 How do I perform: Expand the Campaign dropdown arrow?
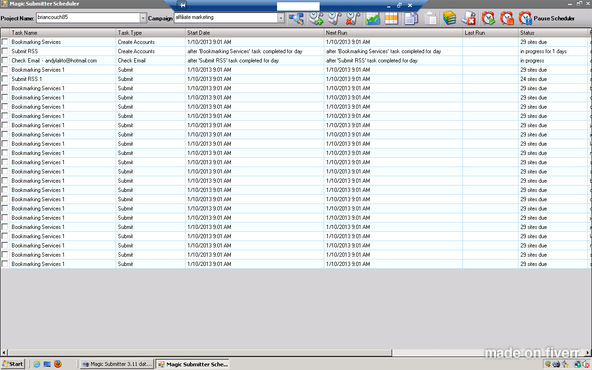point(281,18)
